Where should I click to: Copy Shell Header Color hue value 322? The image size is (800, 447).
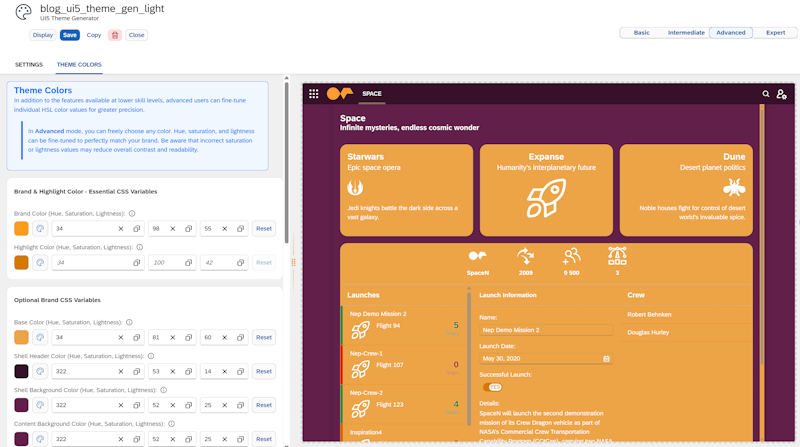click(x=137, y=371)
